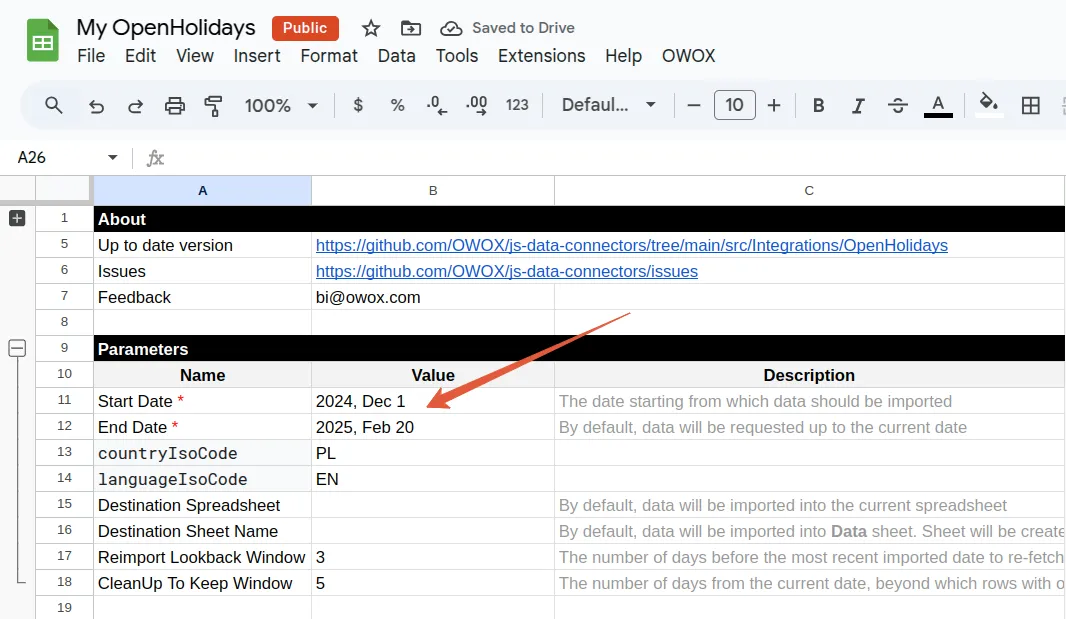This screenshot has width=1066, height=619.
Task: Select the Up to date version cell
Action: click(x=203, y=246)
